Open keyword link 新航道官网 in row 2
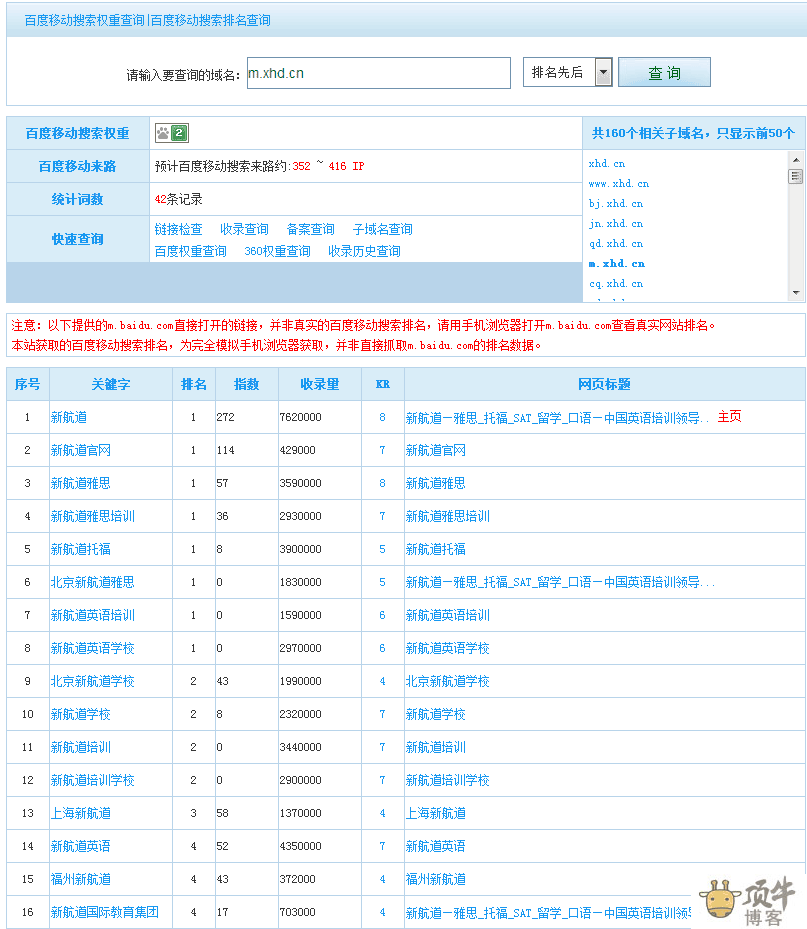The height and width of the screenshot is (929, 807). pos(81,450)
